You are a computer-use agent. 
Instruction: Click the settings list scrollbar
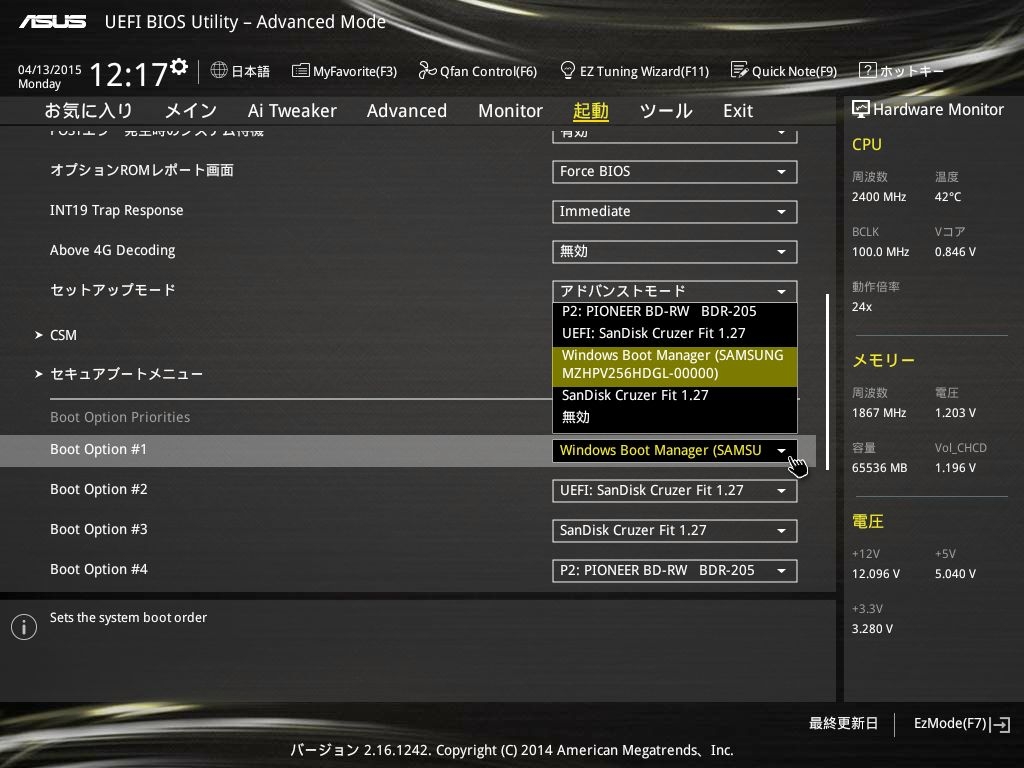tap(827, 381)
